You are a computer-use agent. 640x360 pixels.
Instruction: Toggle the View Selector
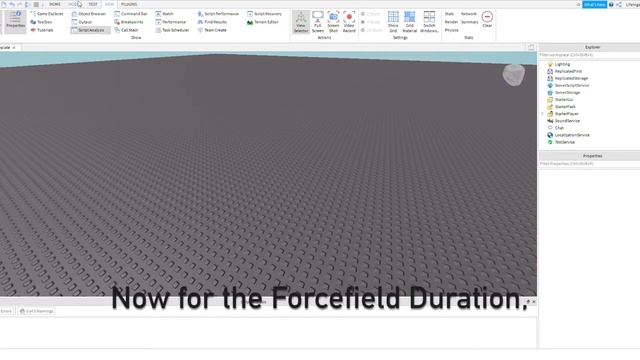[x=301, y=22]
